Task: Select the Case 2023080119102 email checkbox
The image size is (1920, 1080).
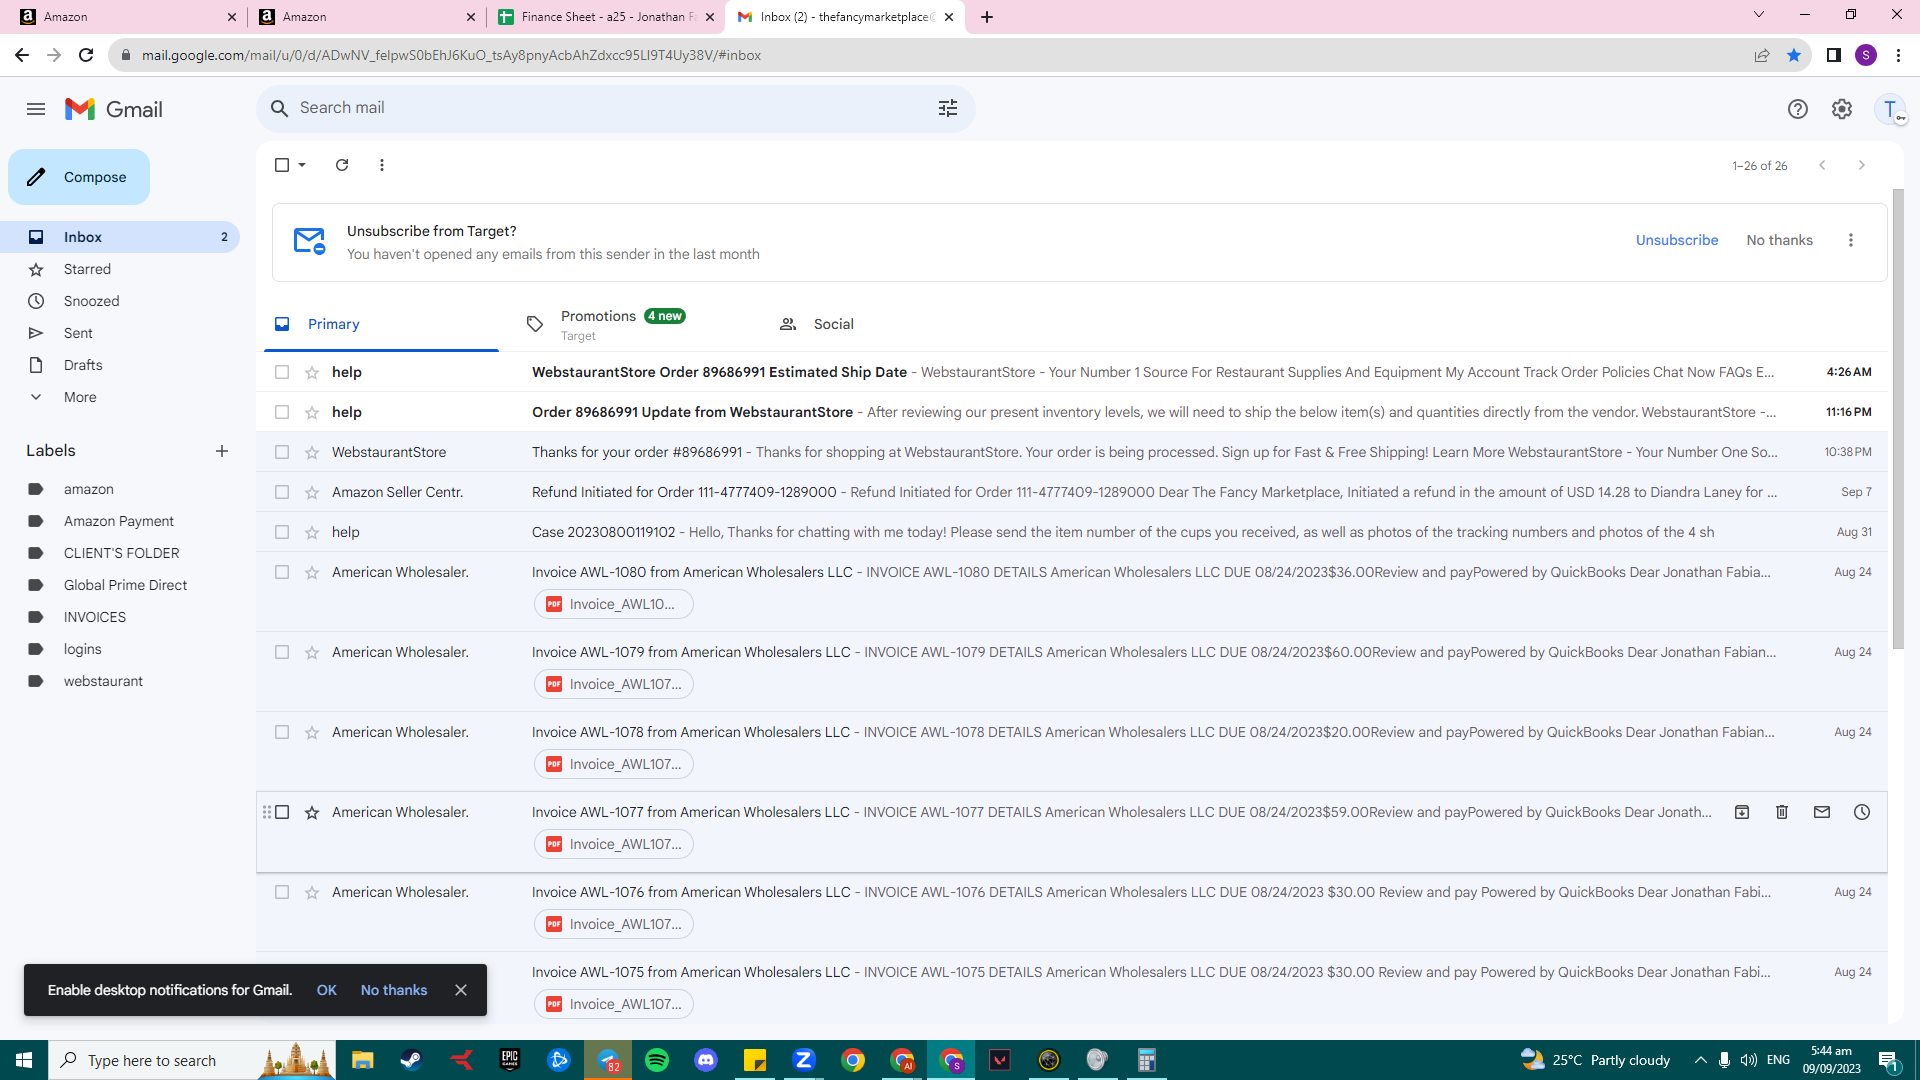Action: click(282, 532)
